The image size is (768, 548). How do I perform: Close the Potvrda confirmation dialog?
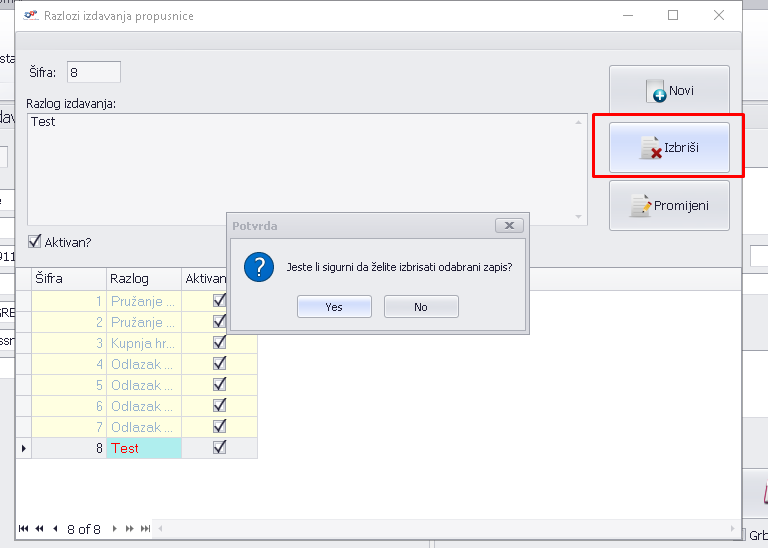(x=509, y=226)
